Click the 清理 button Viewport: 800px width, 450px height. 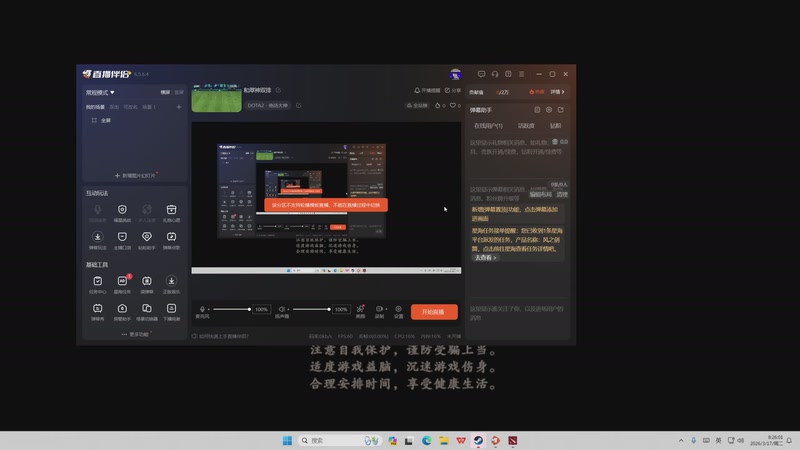pyautogui.click(x=562, y=194)
